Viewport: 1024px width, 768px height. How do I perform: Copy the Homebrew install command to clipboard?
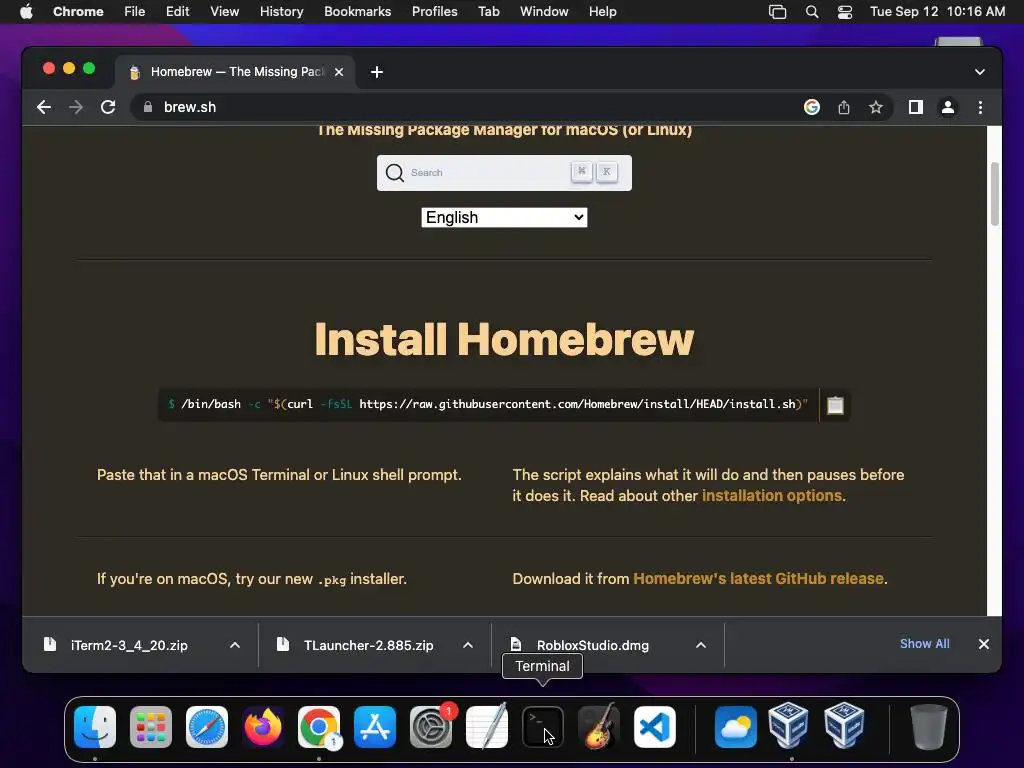pyautogui.click(x=835, y=405)
